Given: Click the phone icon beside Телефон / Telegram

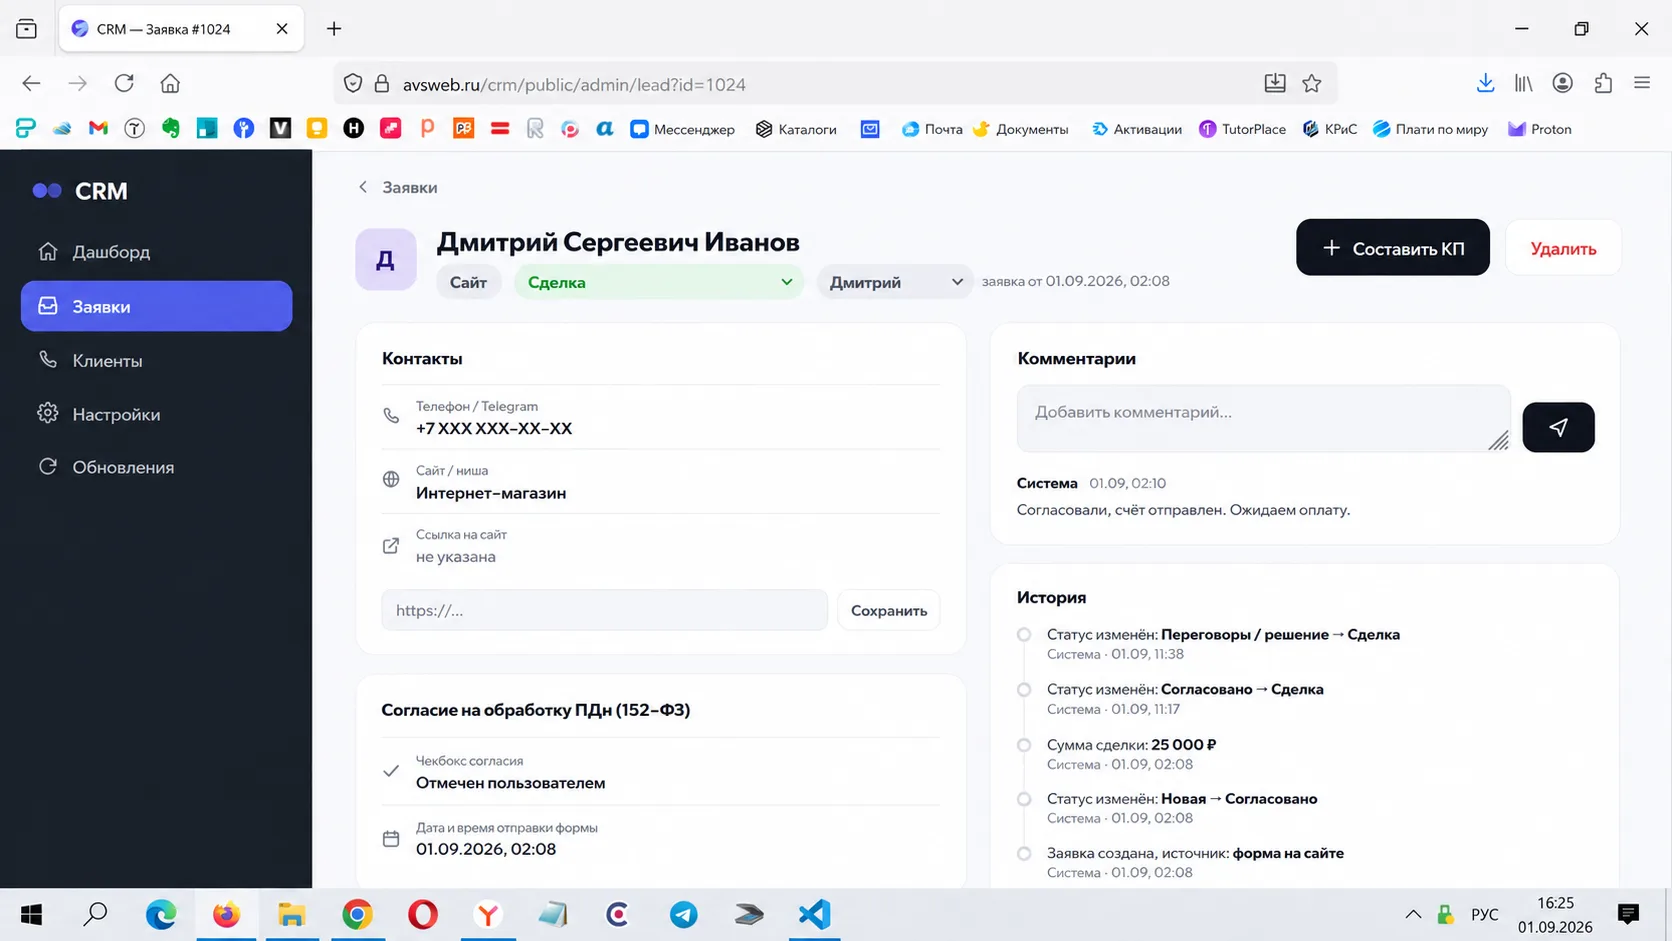Looking at the screenshot, I should (x=391, y=417).
